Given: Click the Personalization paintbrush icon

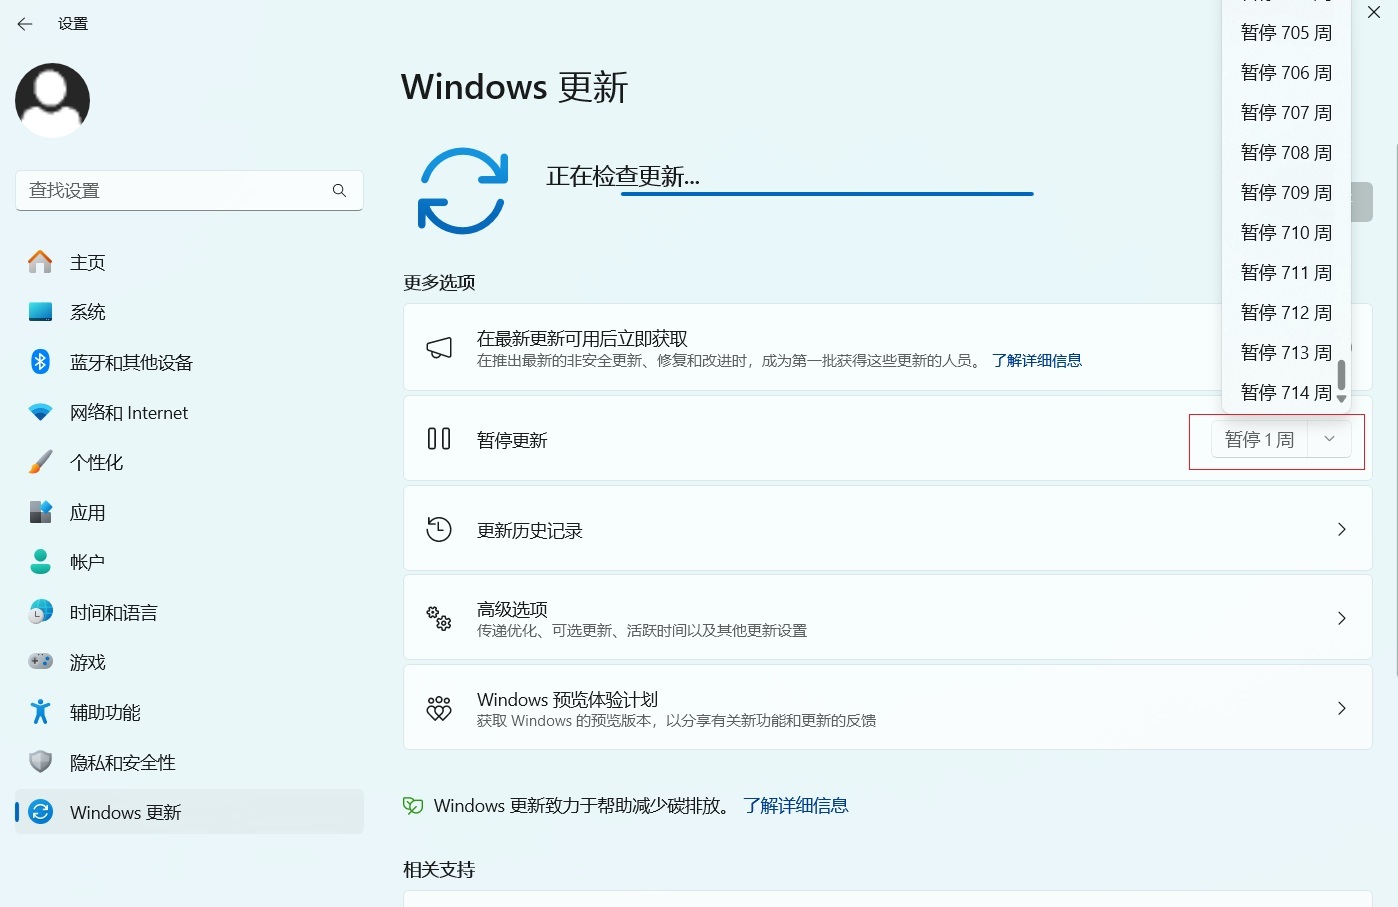Looking at the screenshot, I should pos(40,462).
